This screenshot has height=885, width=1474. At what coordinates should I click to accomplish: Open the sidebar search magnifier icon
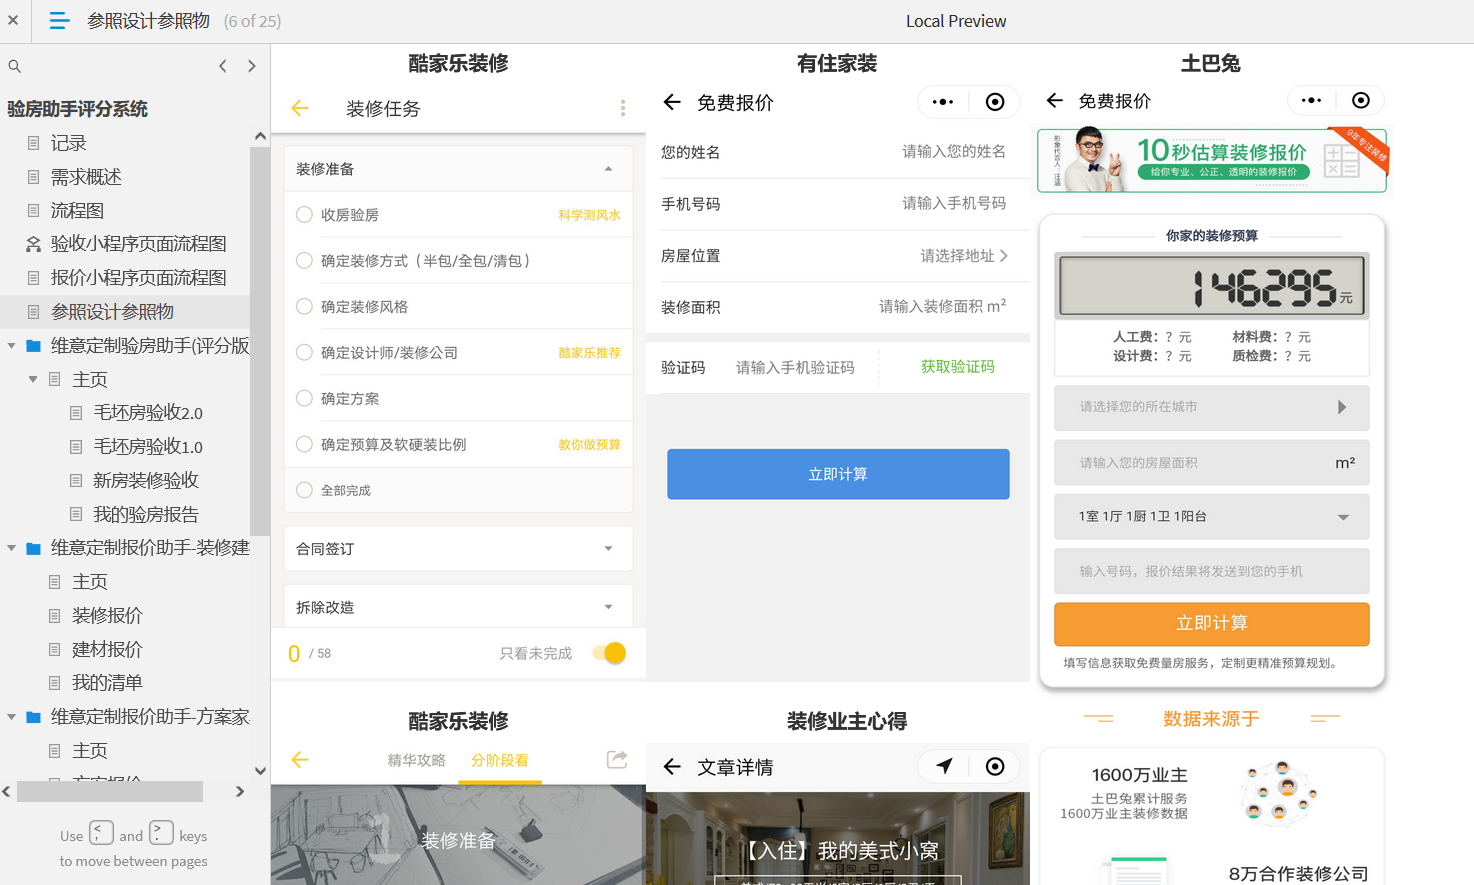[x=15, y=66]
